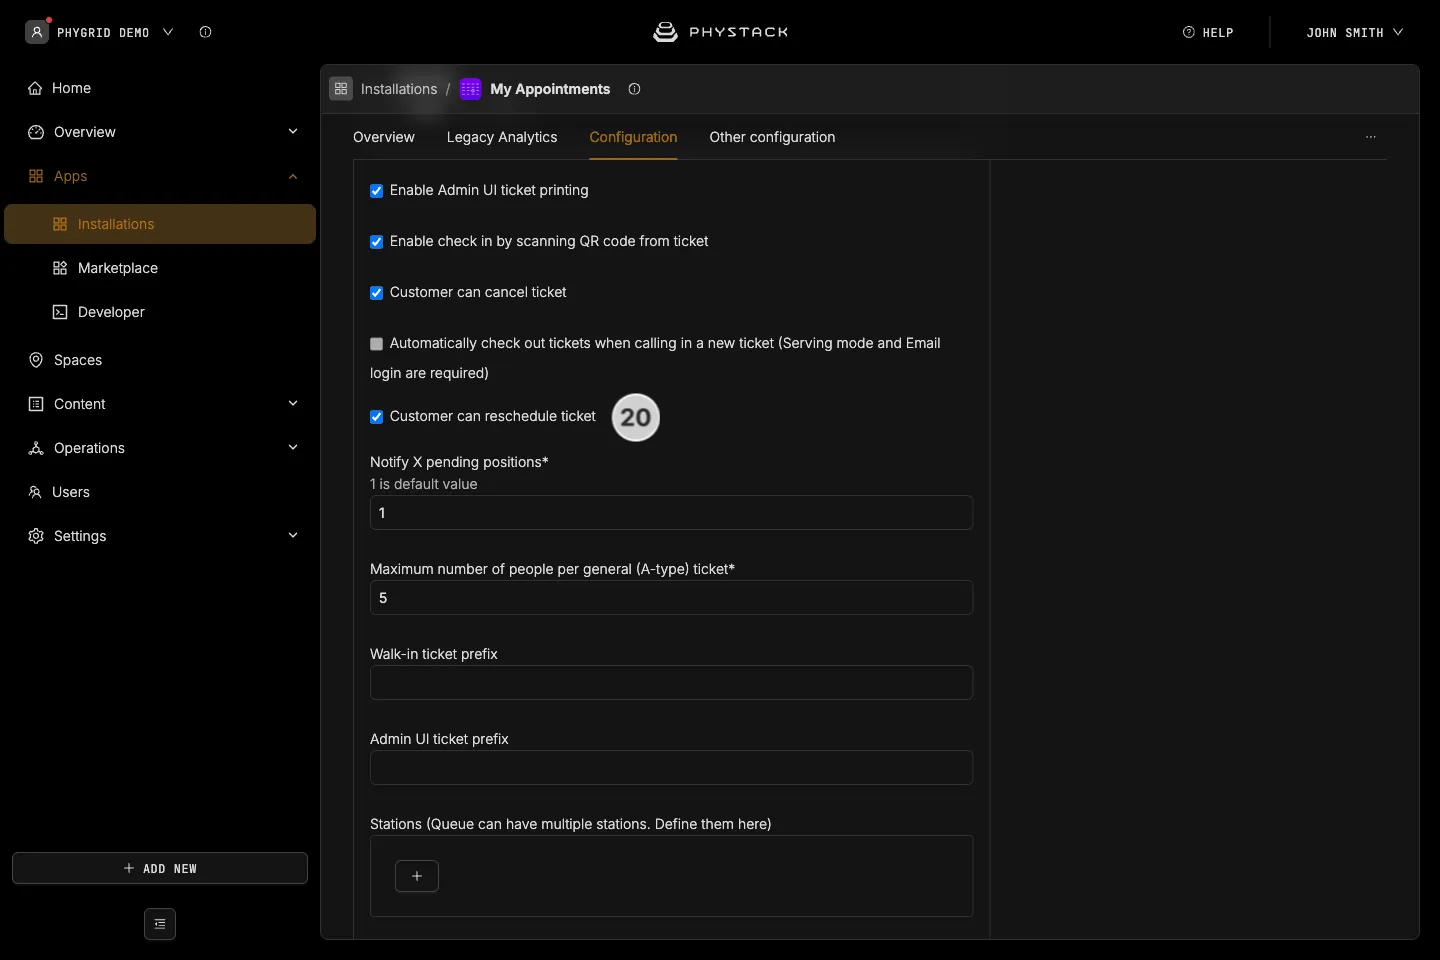Uncheck Customer can cancel ticket
Image resolution: width=1440 pixels, height=960 pixels.
[376, 293]
